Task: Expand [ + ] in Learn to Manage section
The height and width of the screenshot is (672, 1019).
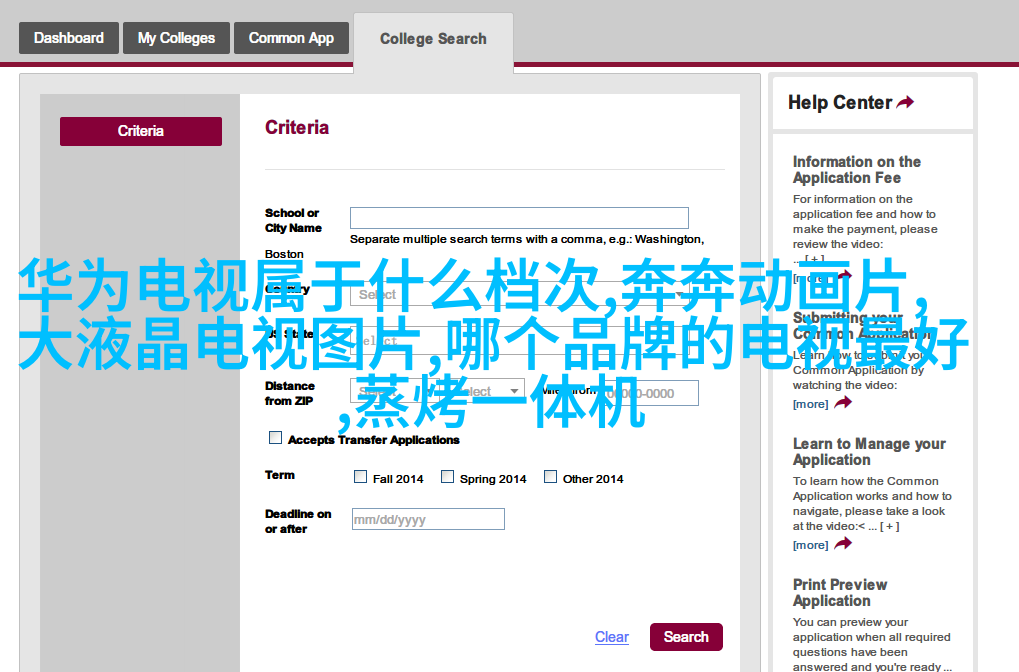Action: tap(890, 526)
